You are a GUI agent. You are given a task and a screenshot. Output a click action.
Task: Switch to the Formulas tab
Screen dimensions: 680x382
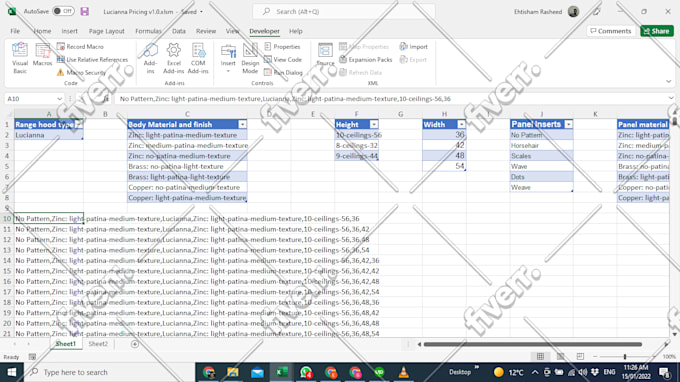(x=148, y=31)
